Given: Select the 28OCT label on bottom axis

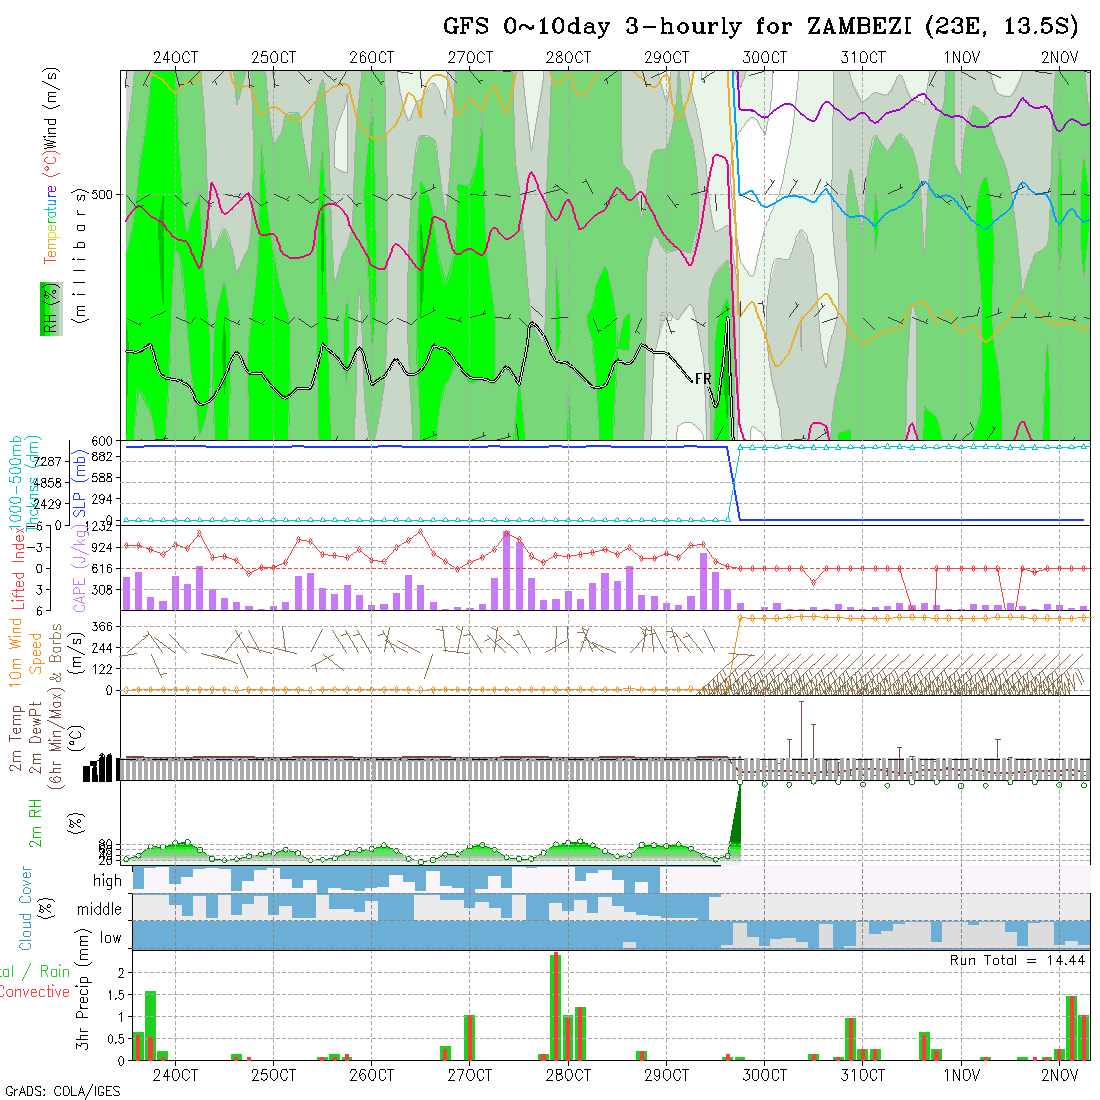Looking at the screenshot, I should click(x=567, y=1076).
